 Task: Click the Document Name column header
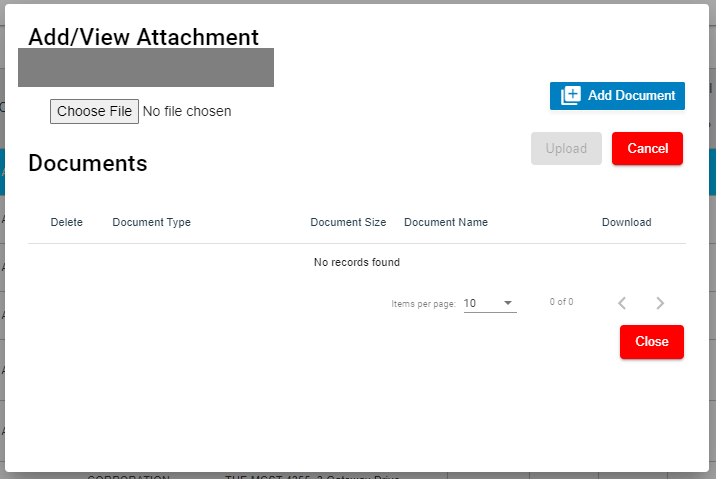pyautogui.click(x=446, y=222)
